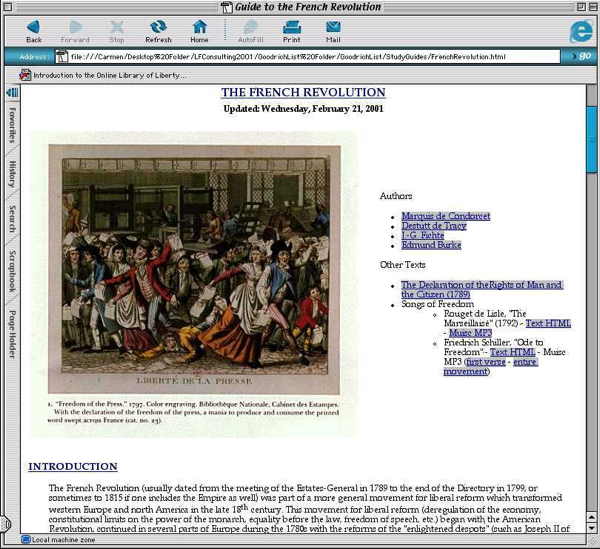This screenshot has height=549, width=600.
Task: Click the window zoom box
Action: tap(580, 7)
